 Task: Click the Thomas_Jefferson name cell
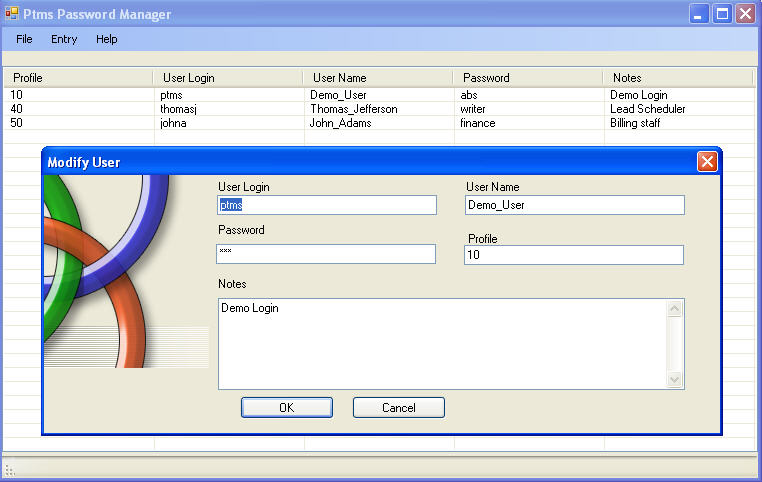(354, 109)
